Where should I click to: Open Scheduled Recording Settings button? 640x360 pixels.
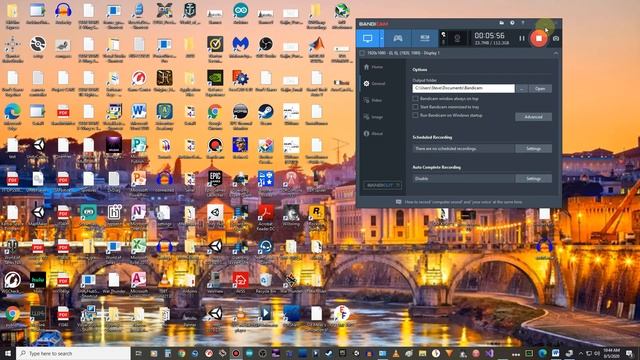click(533, 149)
